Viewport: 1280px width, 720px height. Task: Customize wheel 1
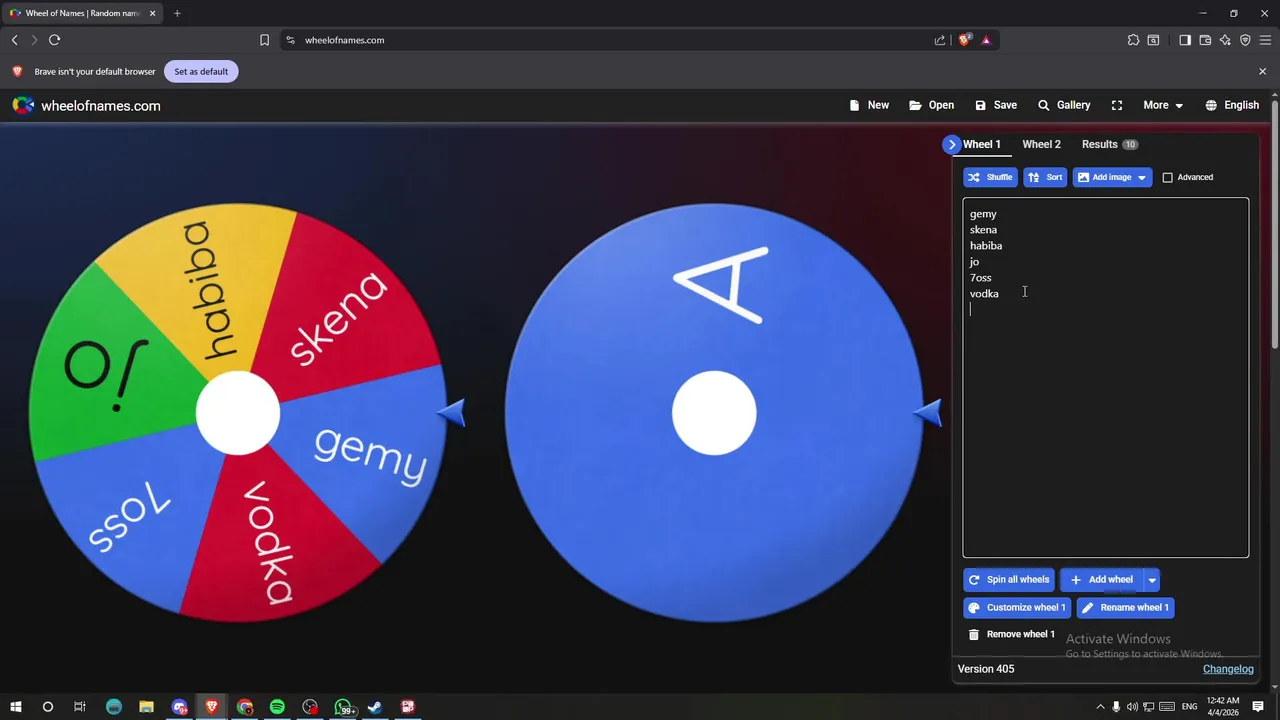pos(1017,608)
